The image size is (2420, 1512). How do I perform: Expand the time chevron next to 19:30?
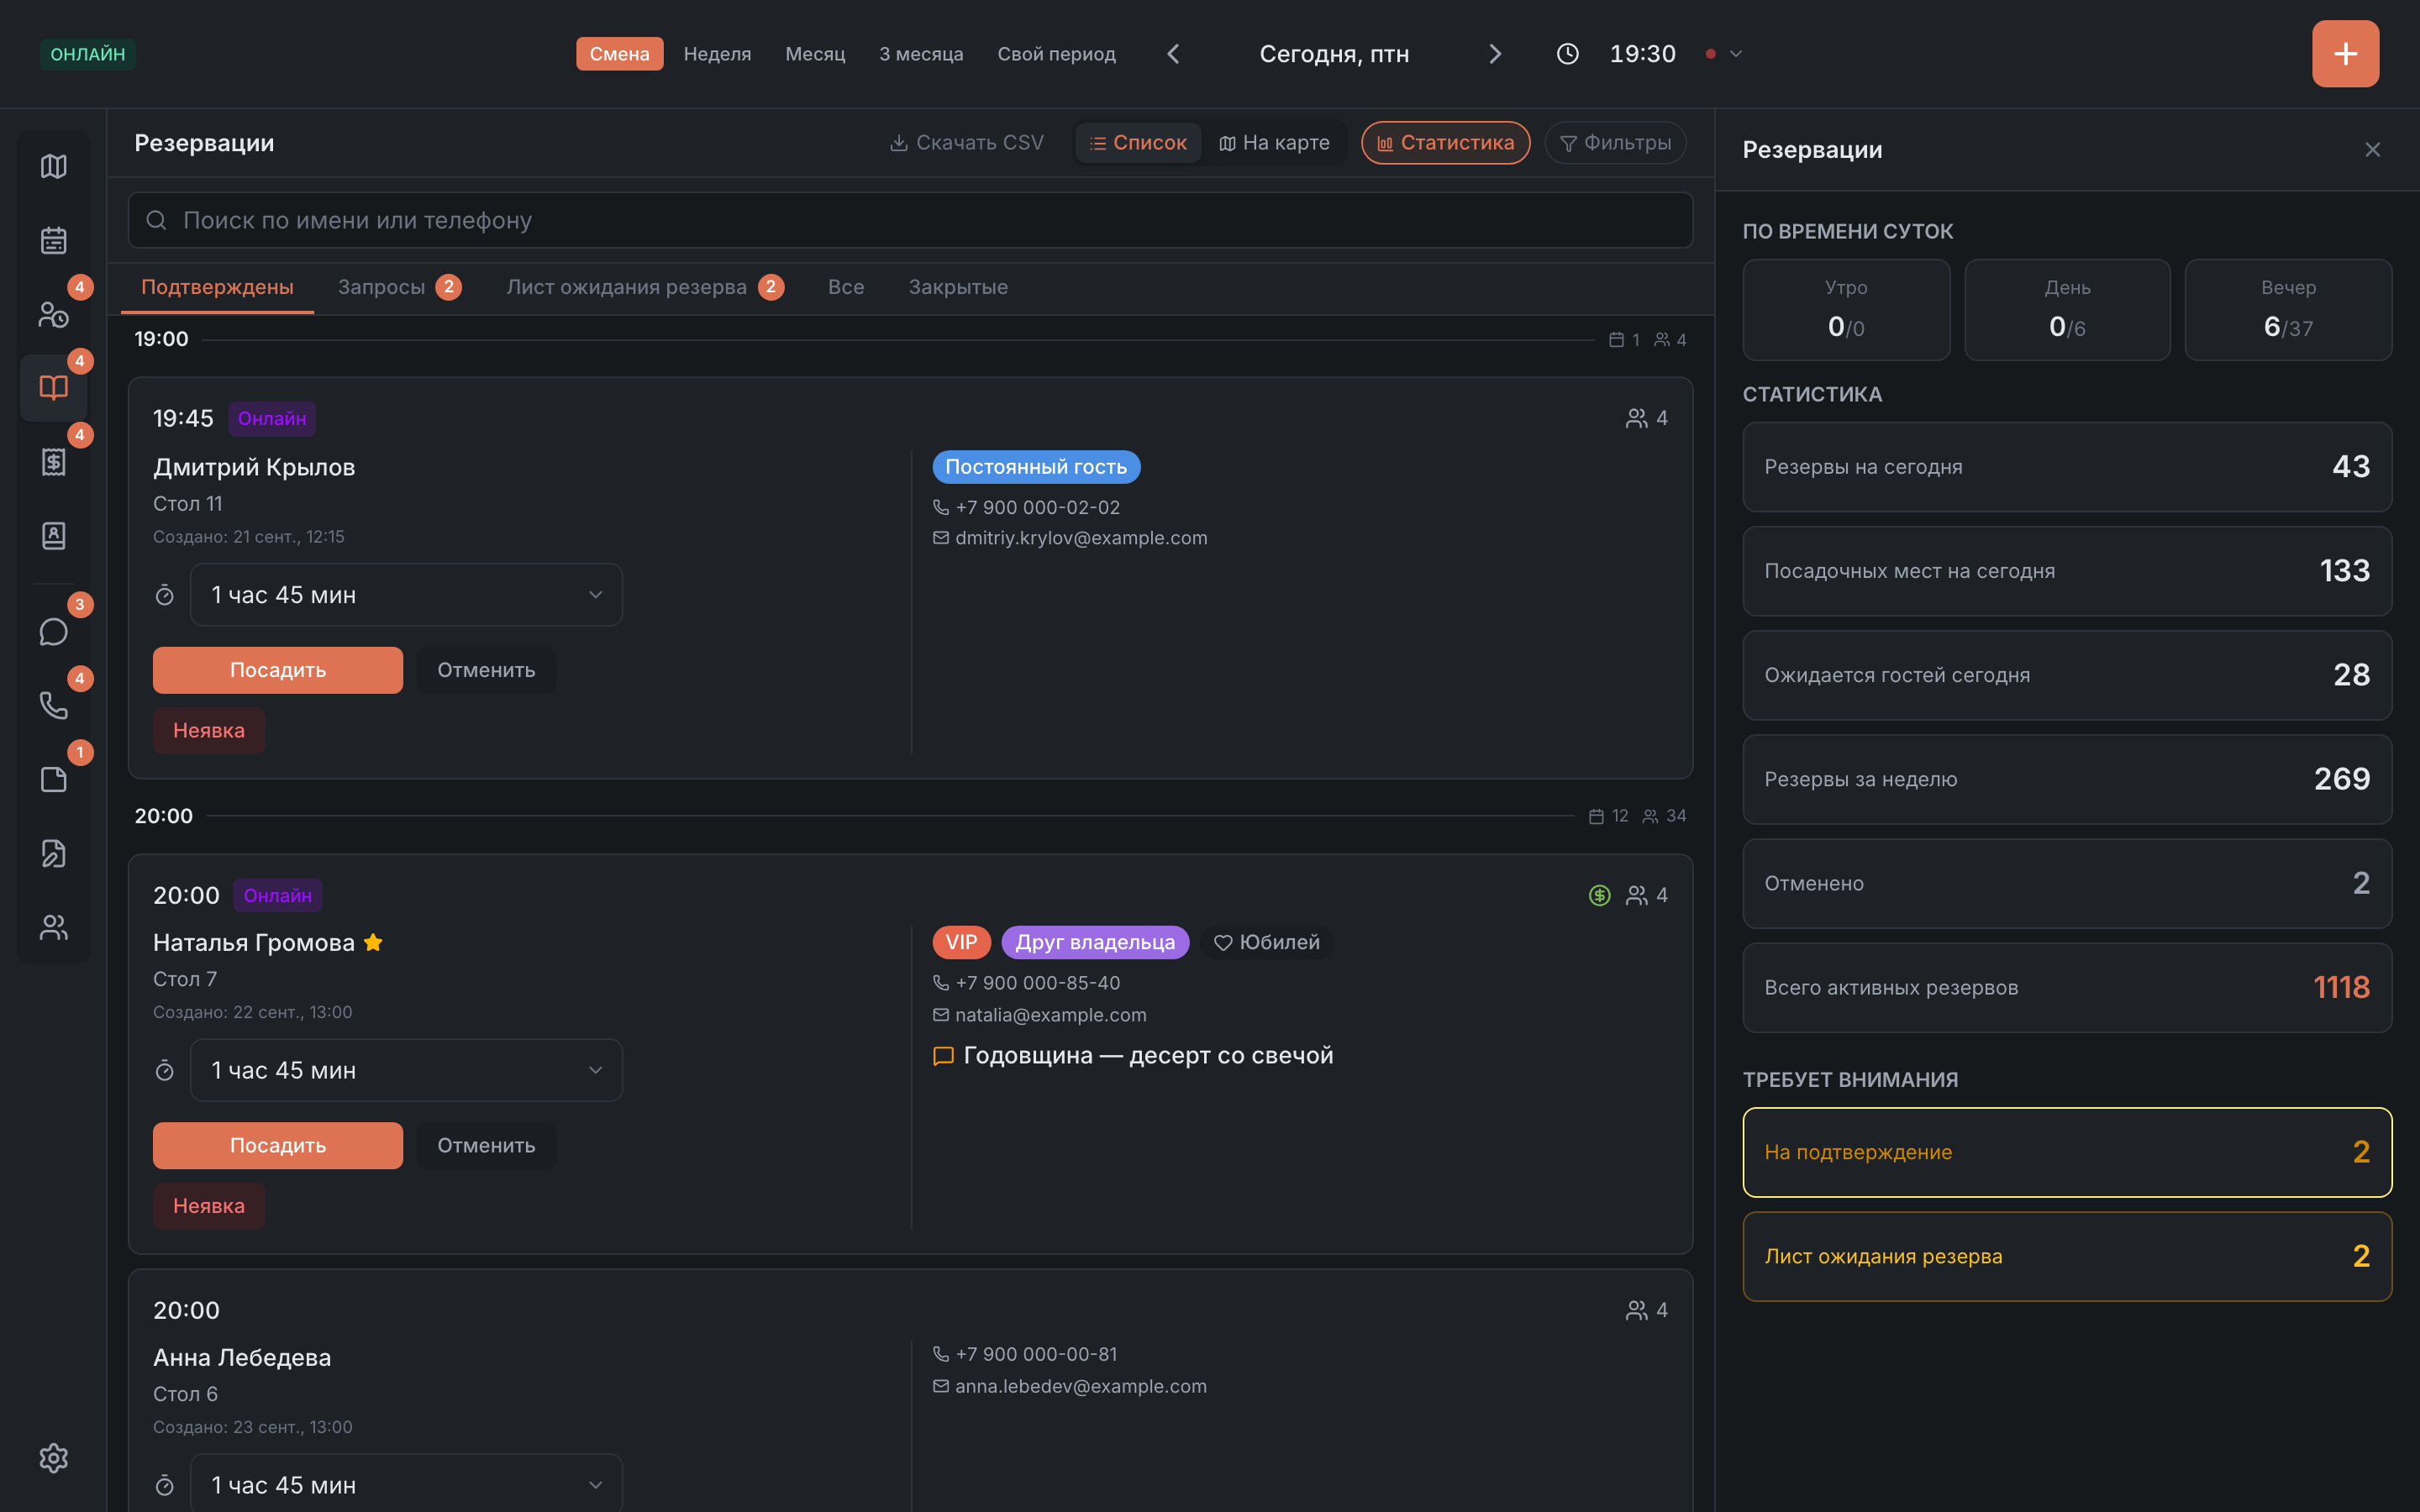(1736, 54)
